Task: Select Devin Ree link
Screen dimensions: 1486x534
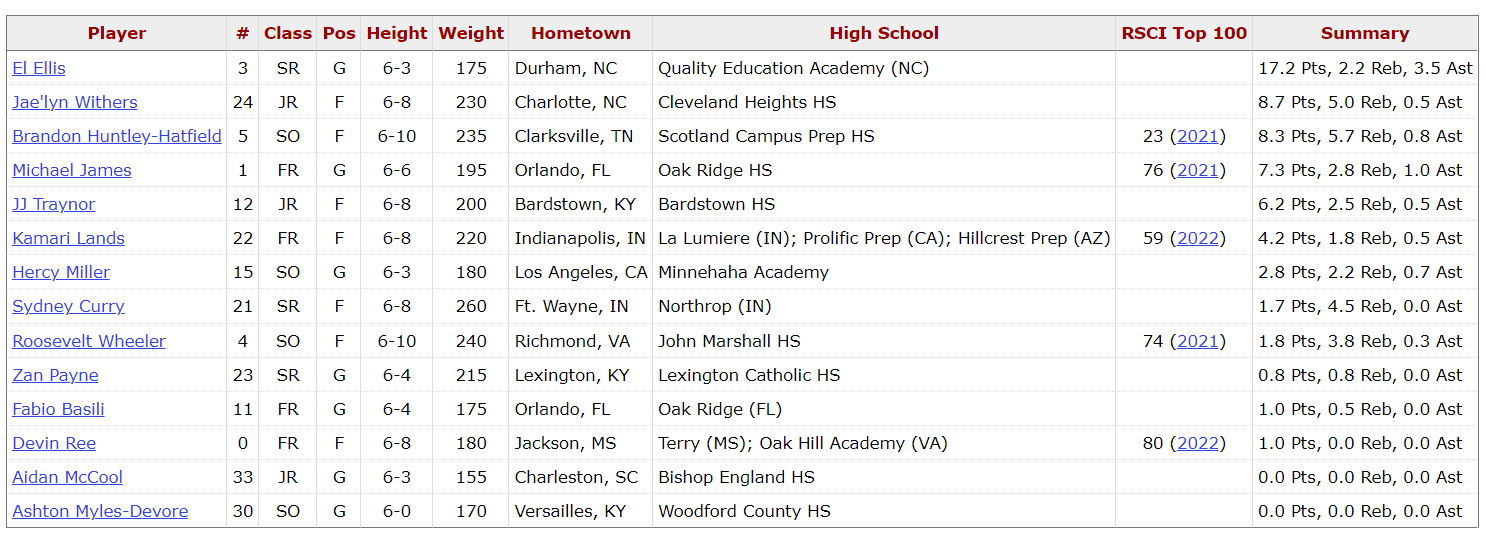Action: (54, 443)
